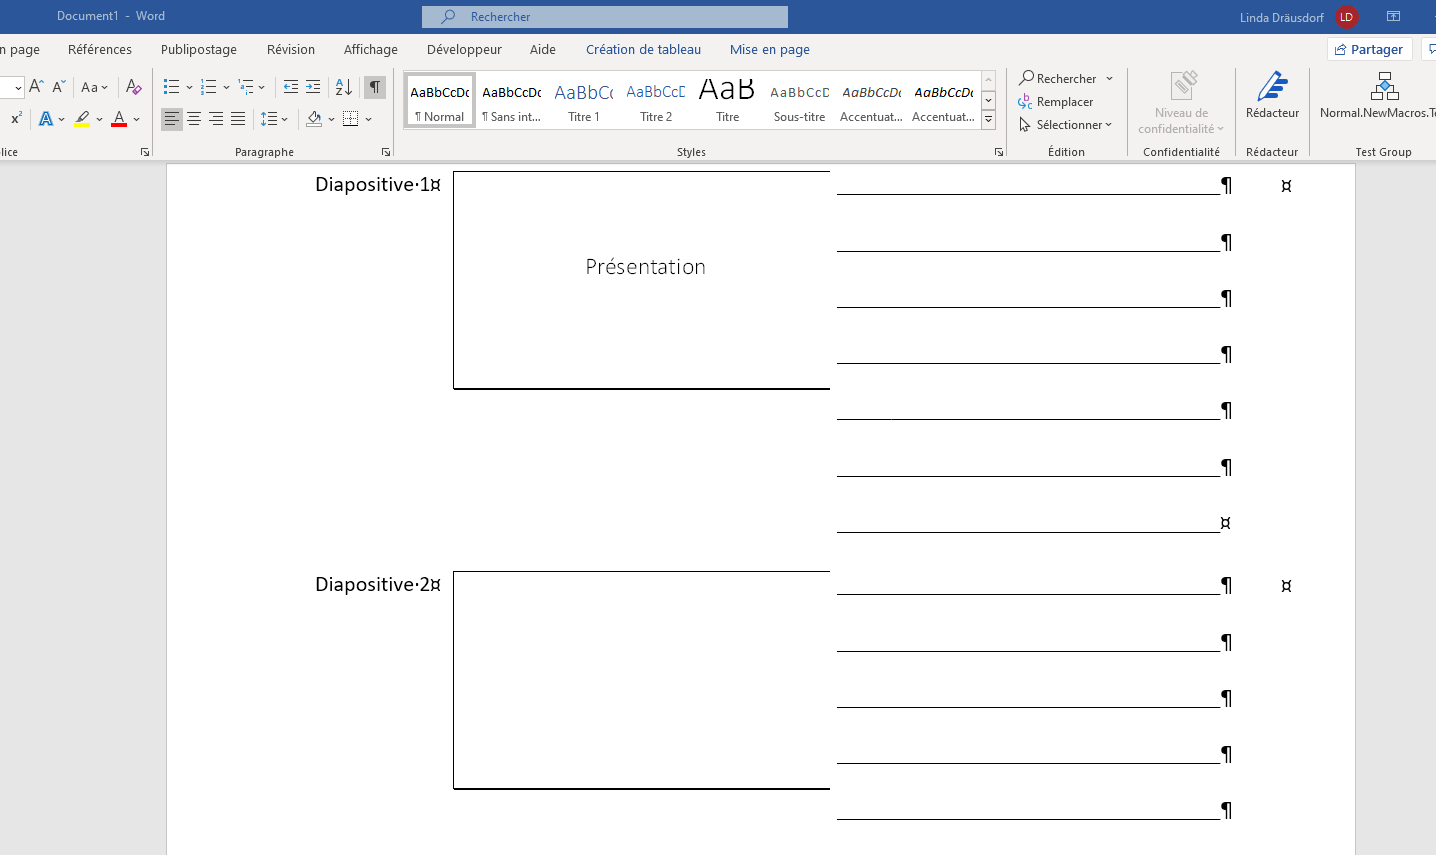Open highlight color dropdown arrow

[99, 119]
